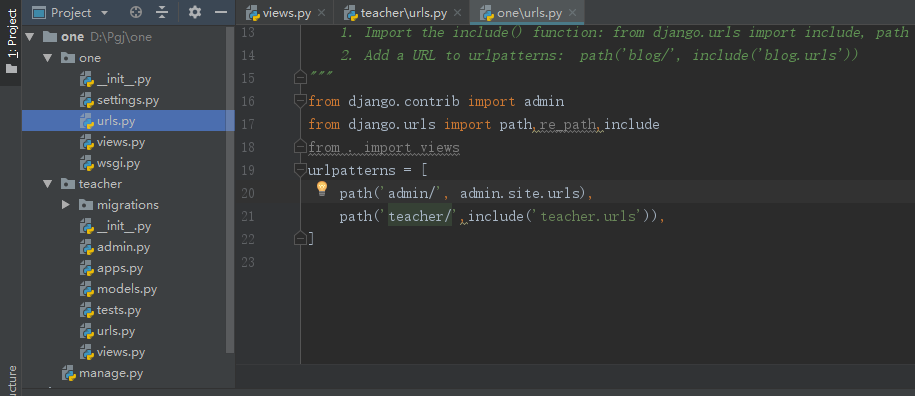Click 'teacher.urls' string in include call
Image resolution: width=915 pixels, height=396 pixels.
click(x=588, y=216)
